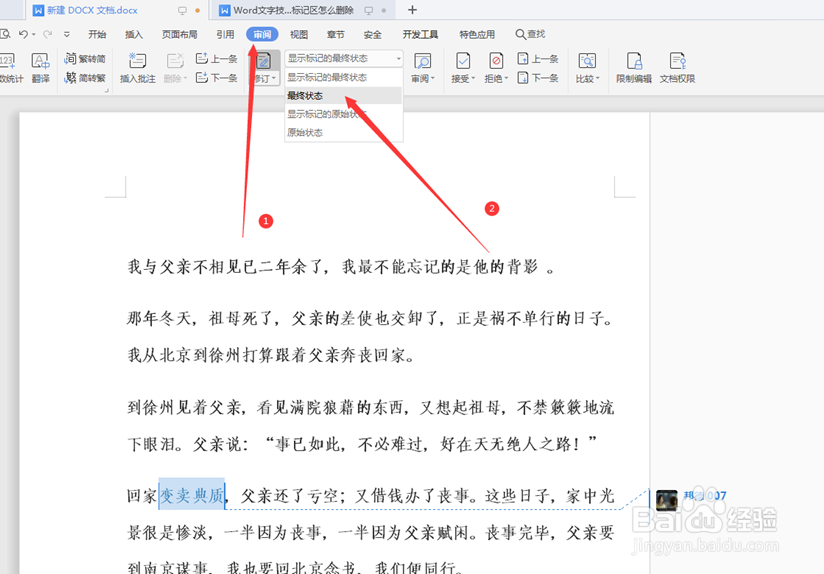The height and width of the screenshot is (574, 824).
Task: Switch to the 页面布局 ribbon tab
Action: (x=180, y=34)
